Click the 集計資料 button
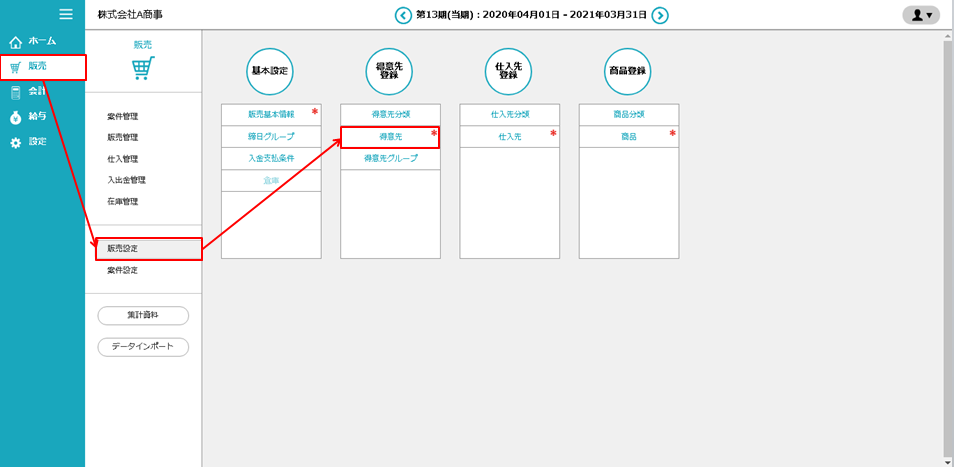The image size is (954, 467). [143, 315]
